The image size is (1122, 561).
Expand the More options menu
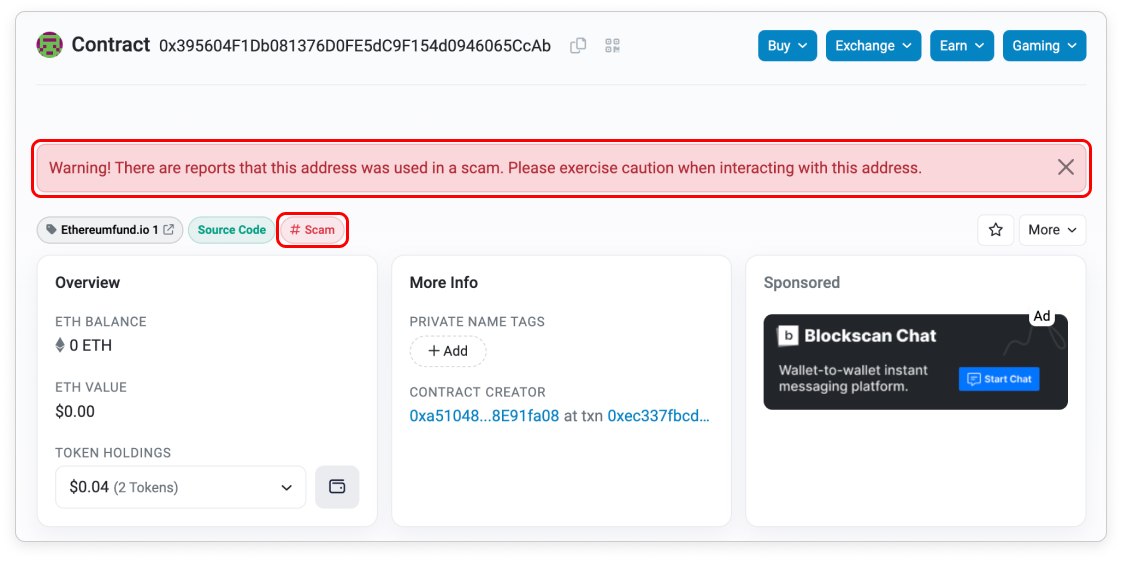1052,230
